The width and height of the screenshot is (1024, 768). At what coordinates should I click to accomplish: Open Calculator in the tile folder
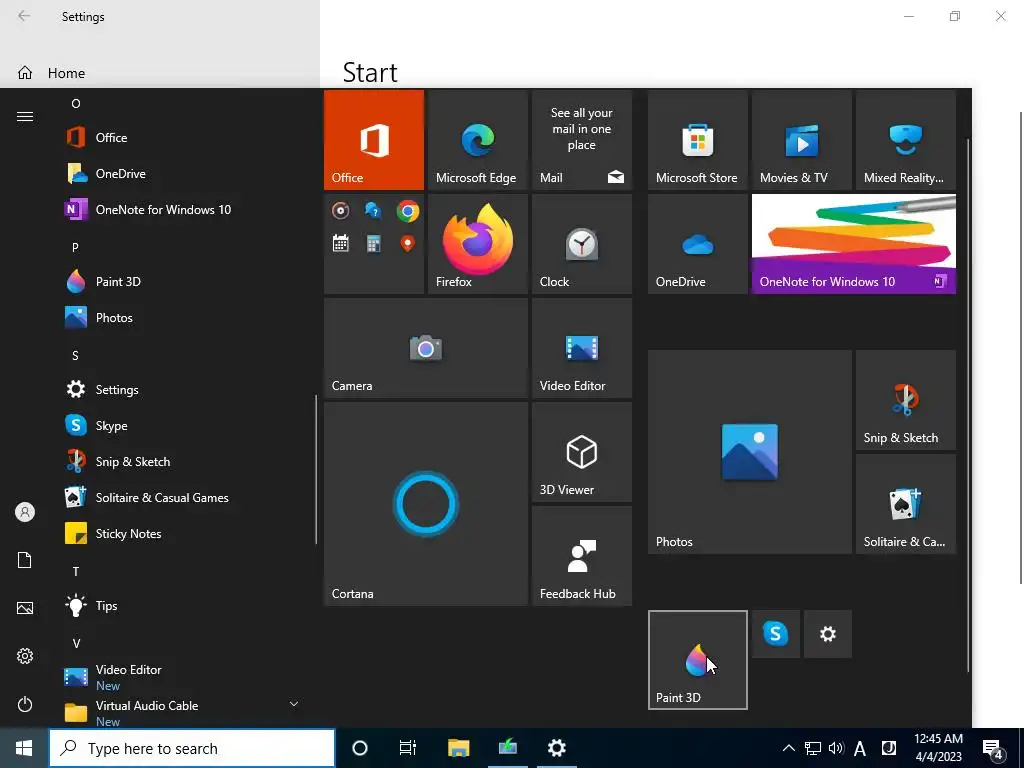pos(374,244)
